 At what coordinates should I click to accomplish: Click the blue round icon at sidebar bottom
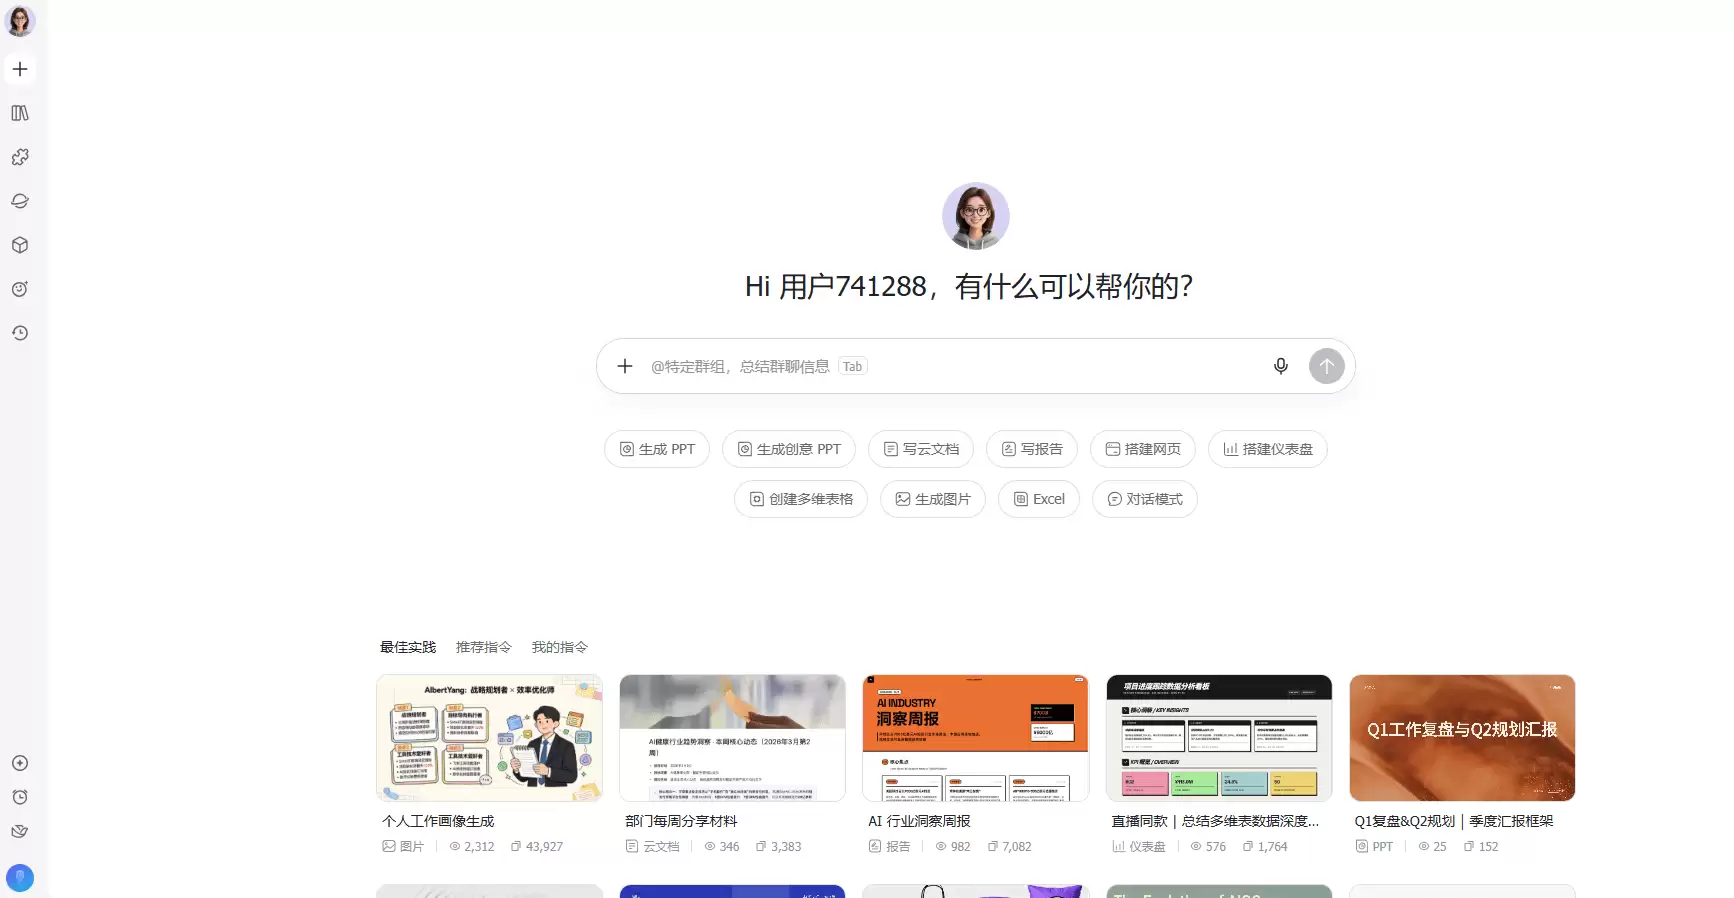20,878
